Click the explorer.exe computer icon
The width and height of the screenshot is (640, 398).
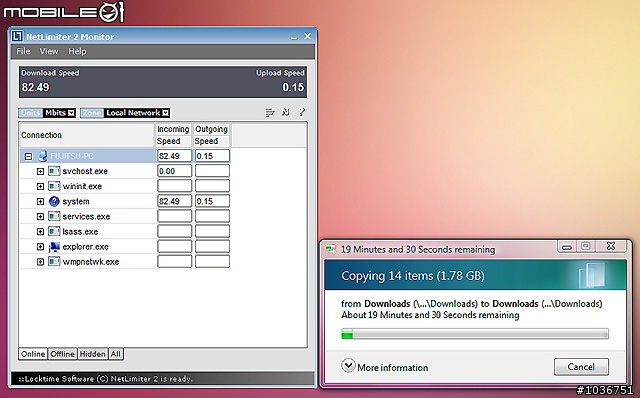tap(54, 247)
